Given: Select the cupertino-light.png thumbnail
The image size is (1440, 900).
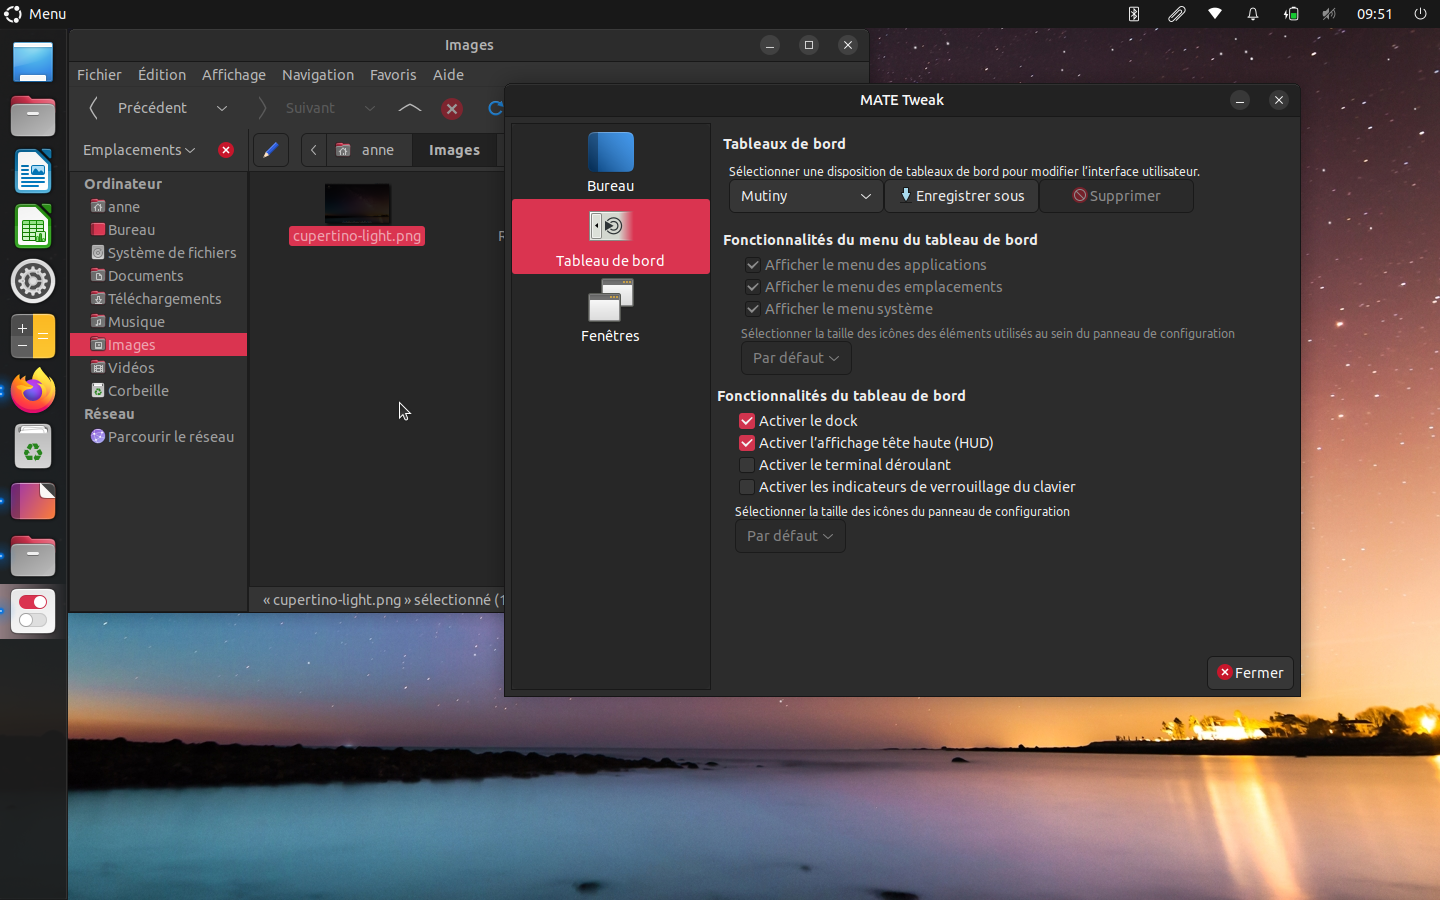Looking at the screenshot, I should click(x=357, y=205).
